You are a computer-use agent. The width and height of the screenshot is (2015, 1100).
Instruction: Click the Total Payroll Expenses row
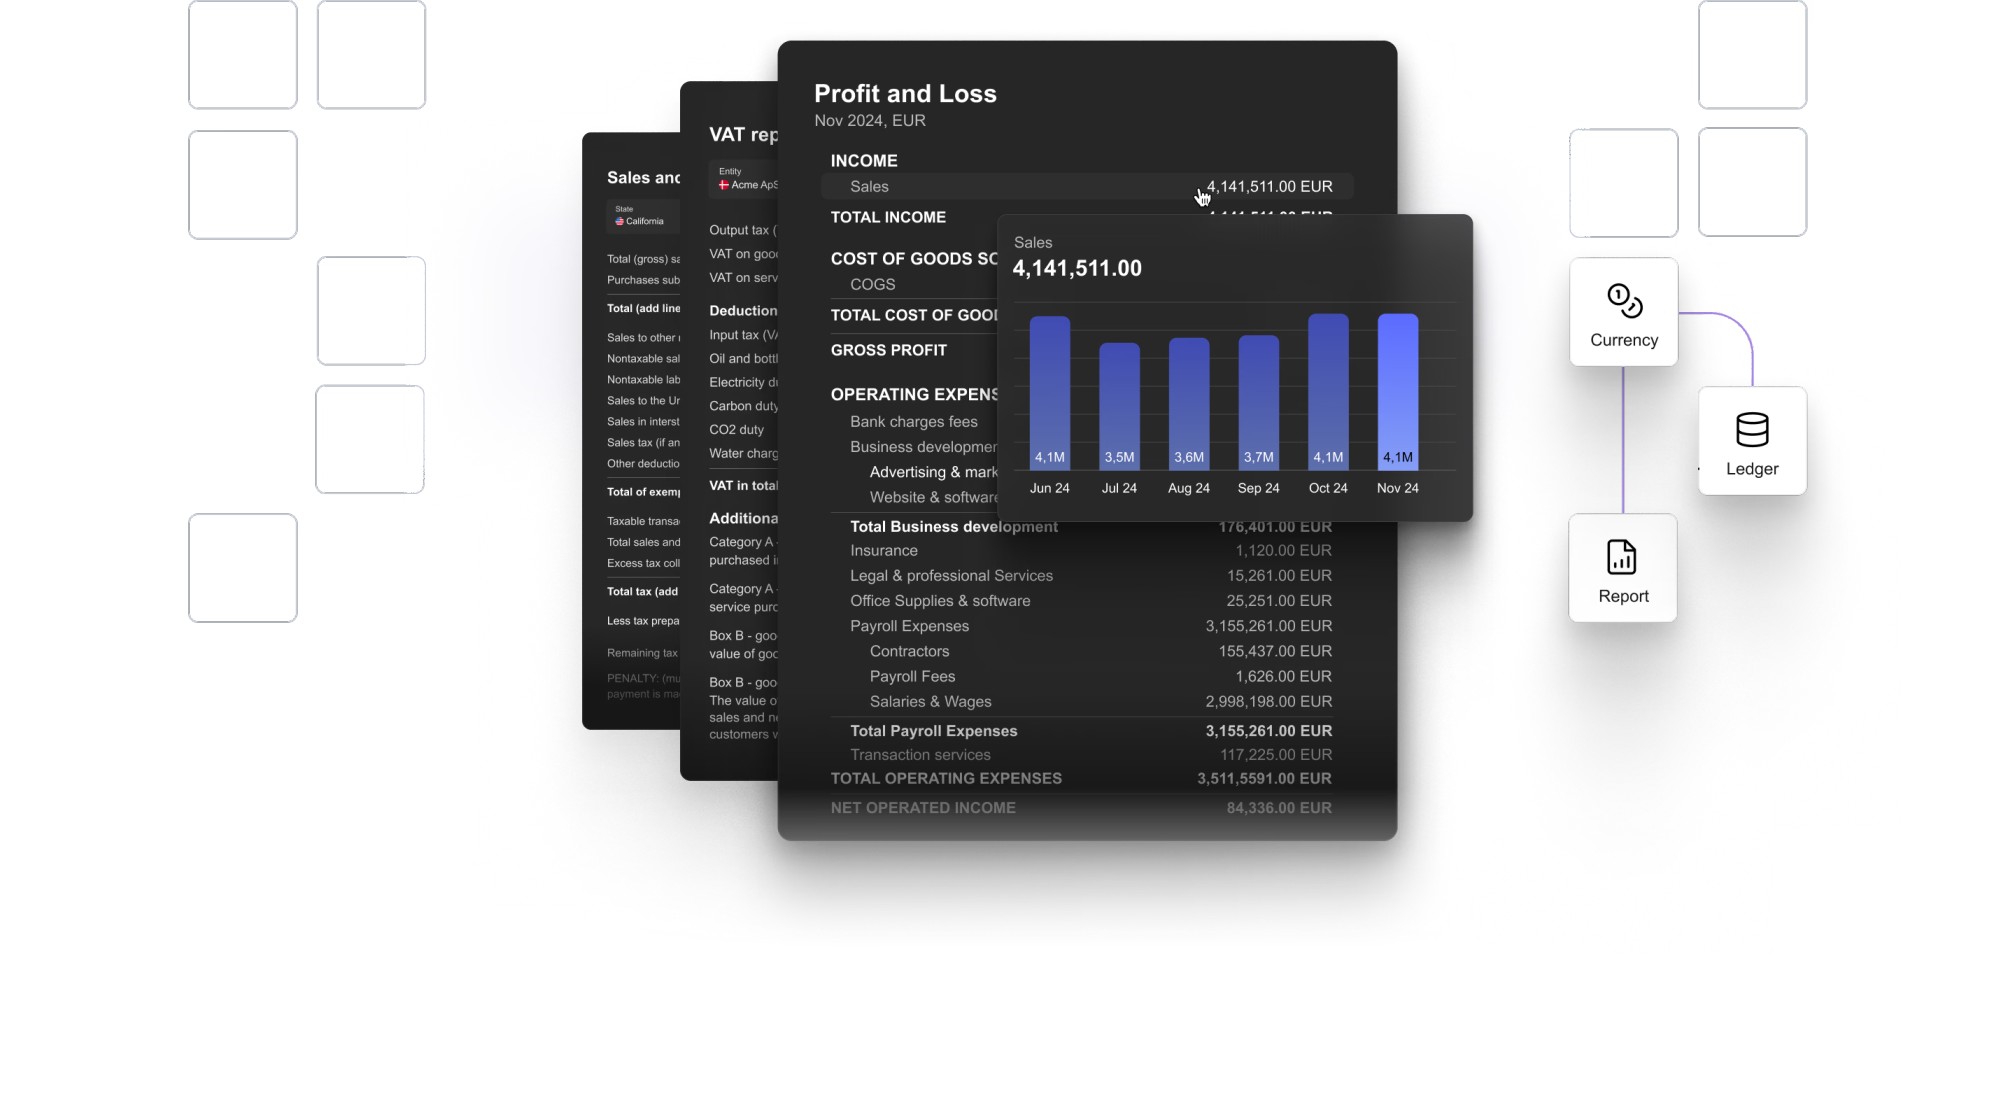pos(933,731)
